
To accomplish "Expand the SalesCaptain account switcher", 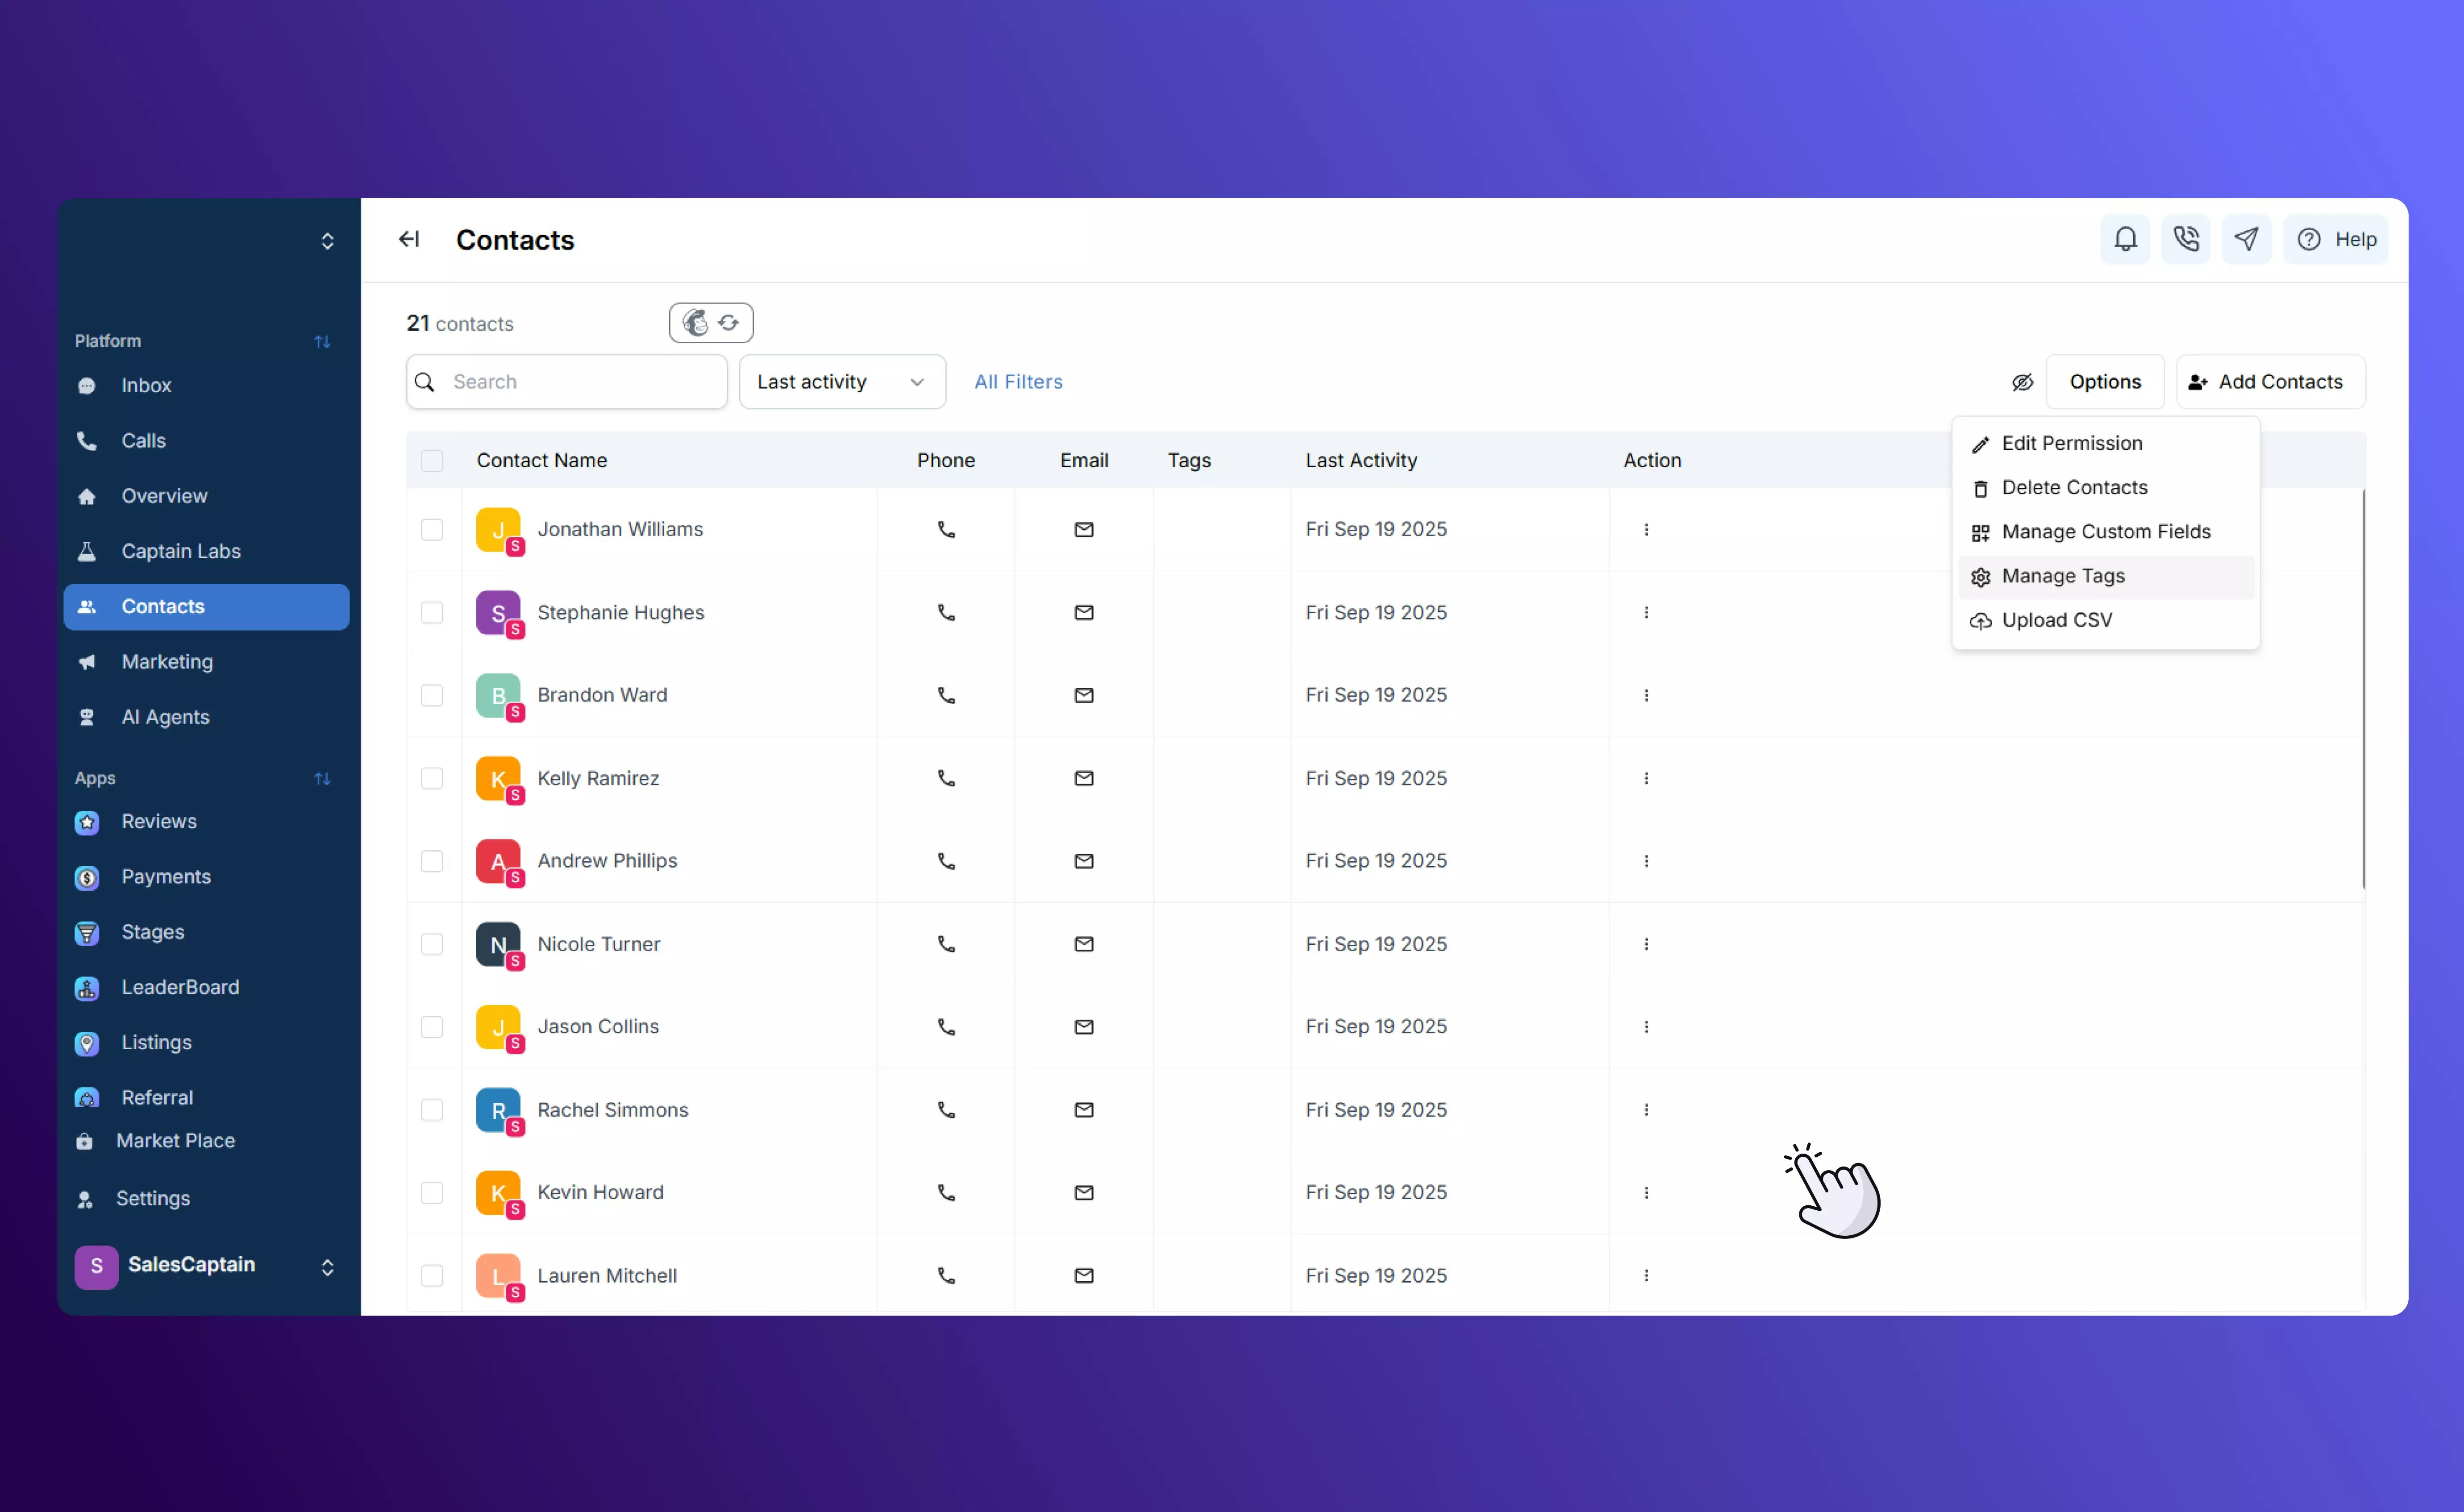I will [x=327, y=1267].
